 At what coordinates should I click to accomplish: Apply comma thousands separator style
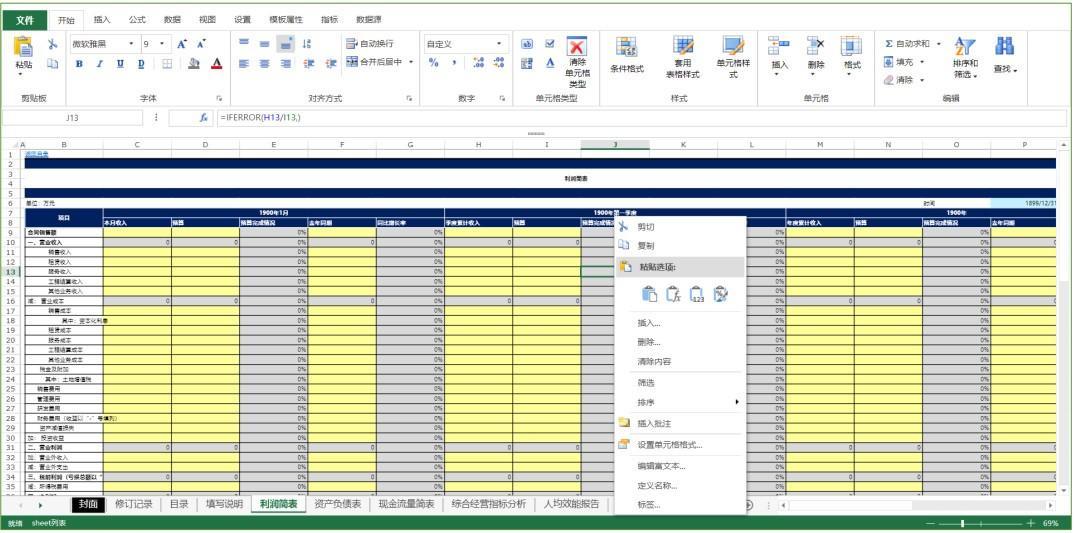click(453, 63)
